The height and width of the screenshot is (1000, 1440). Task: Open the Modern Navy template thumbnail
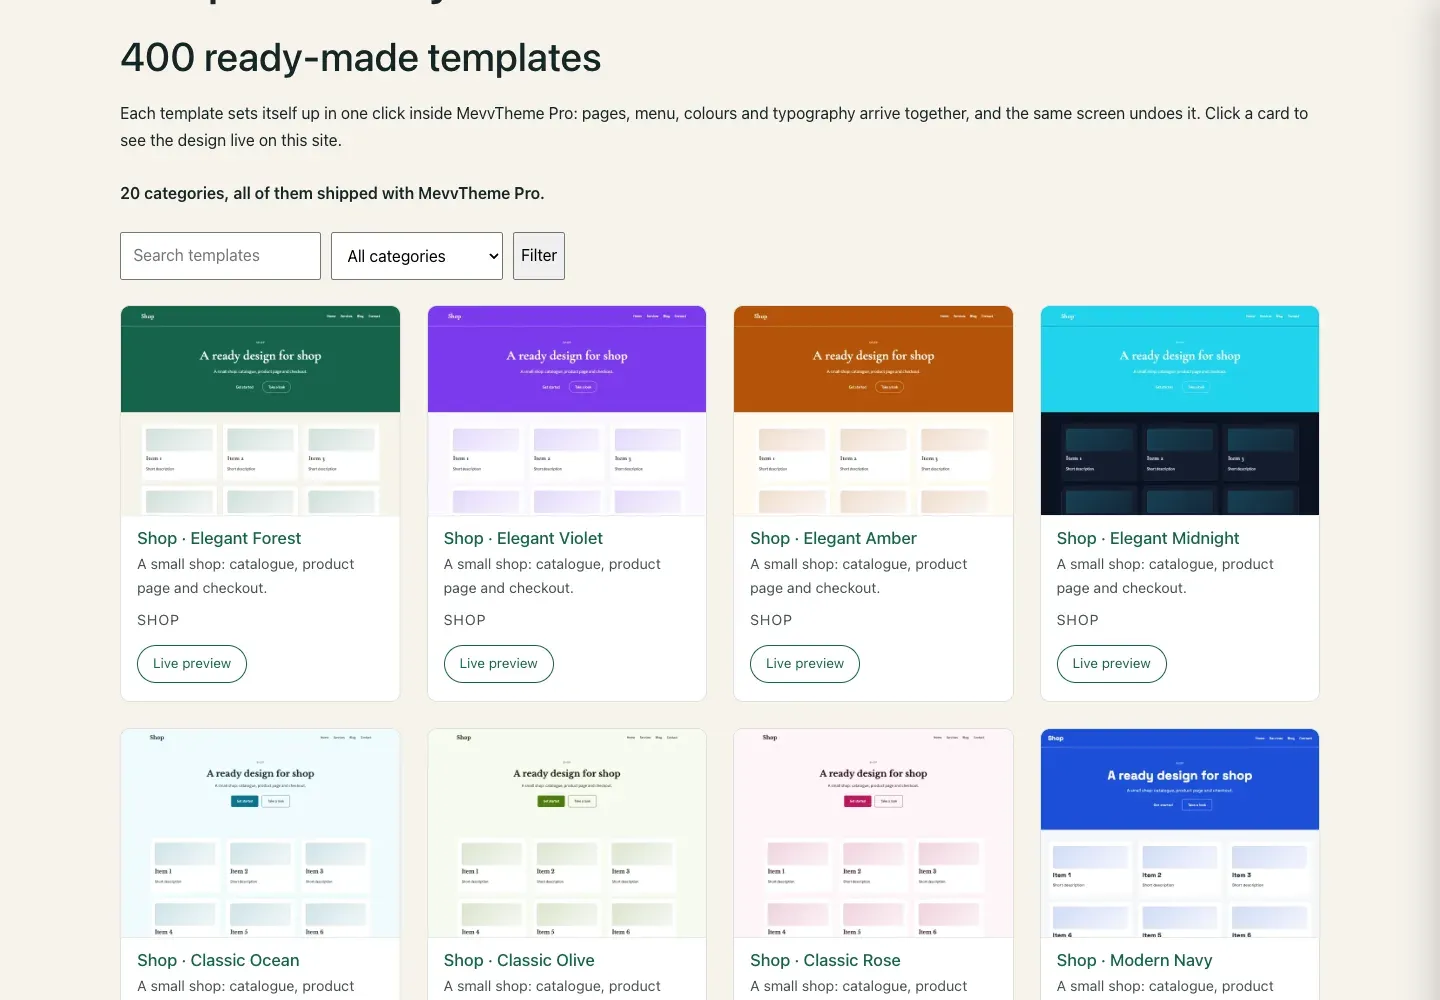pyautogui.click(x=1180, y=833)
